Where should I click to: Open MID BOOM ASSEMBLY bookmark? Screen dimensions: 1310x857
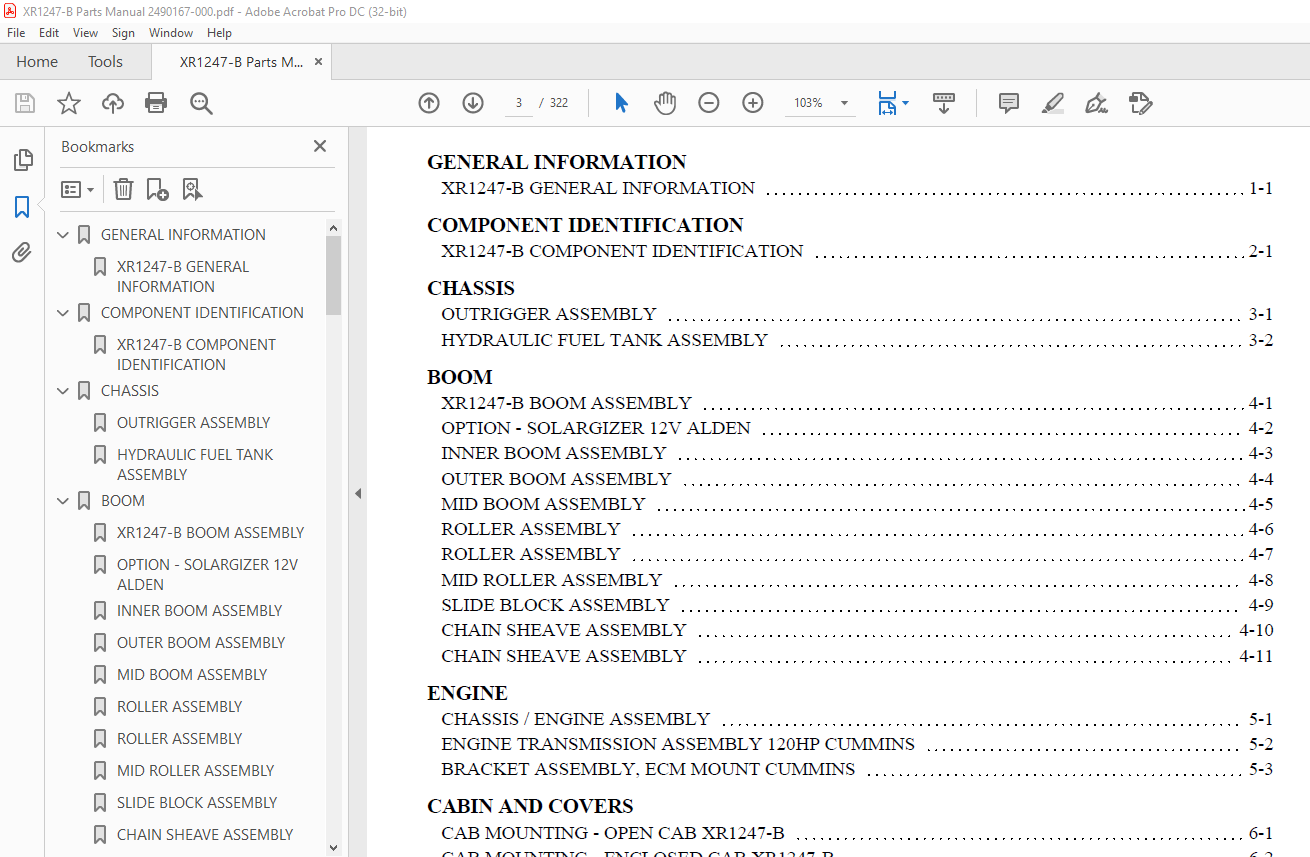pyautogui.click(x=192, y=675)
